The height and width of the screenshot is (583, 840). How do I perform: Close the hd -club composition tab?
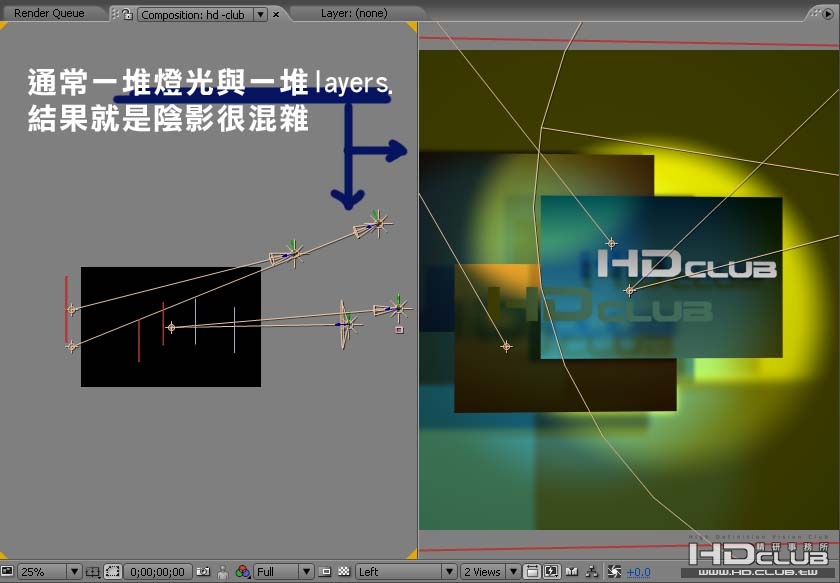coord(276,14)
